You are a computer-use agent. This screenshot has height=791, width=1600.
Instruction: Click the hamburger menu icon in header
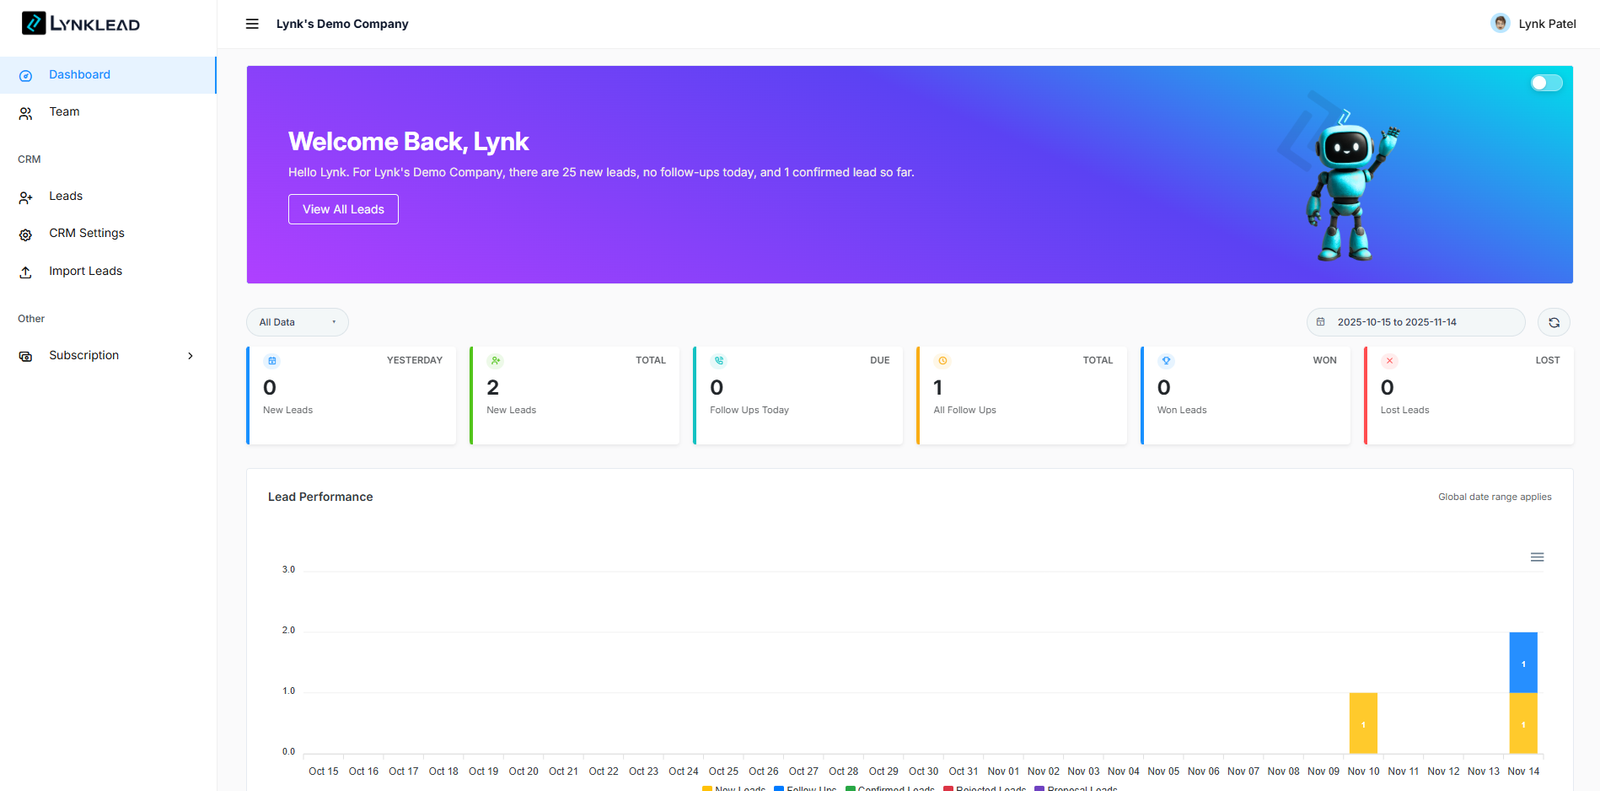[252, 24]
